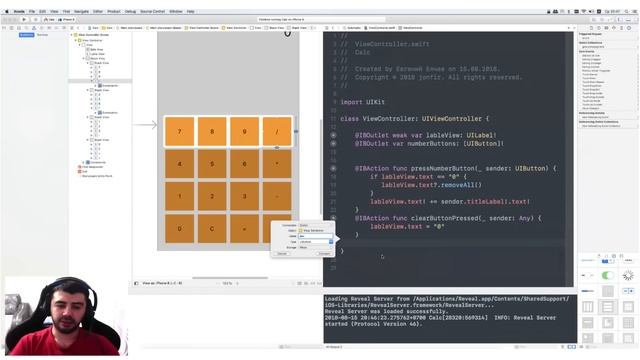640x360 pixels.
Task: Toggle the document outline with the canvas bottom-left icon
Action: coord(136,283)
